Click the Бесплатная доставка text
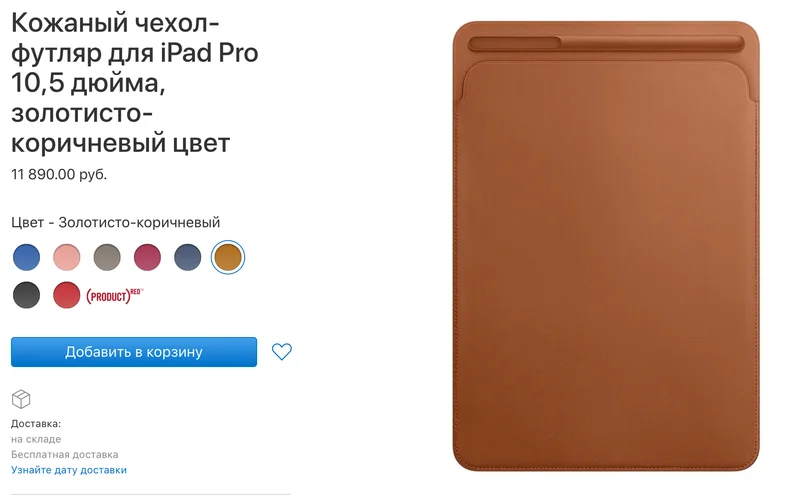Viewport: 811px width, 500px height. tap(65, 454)
